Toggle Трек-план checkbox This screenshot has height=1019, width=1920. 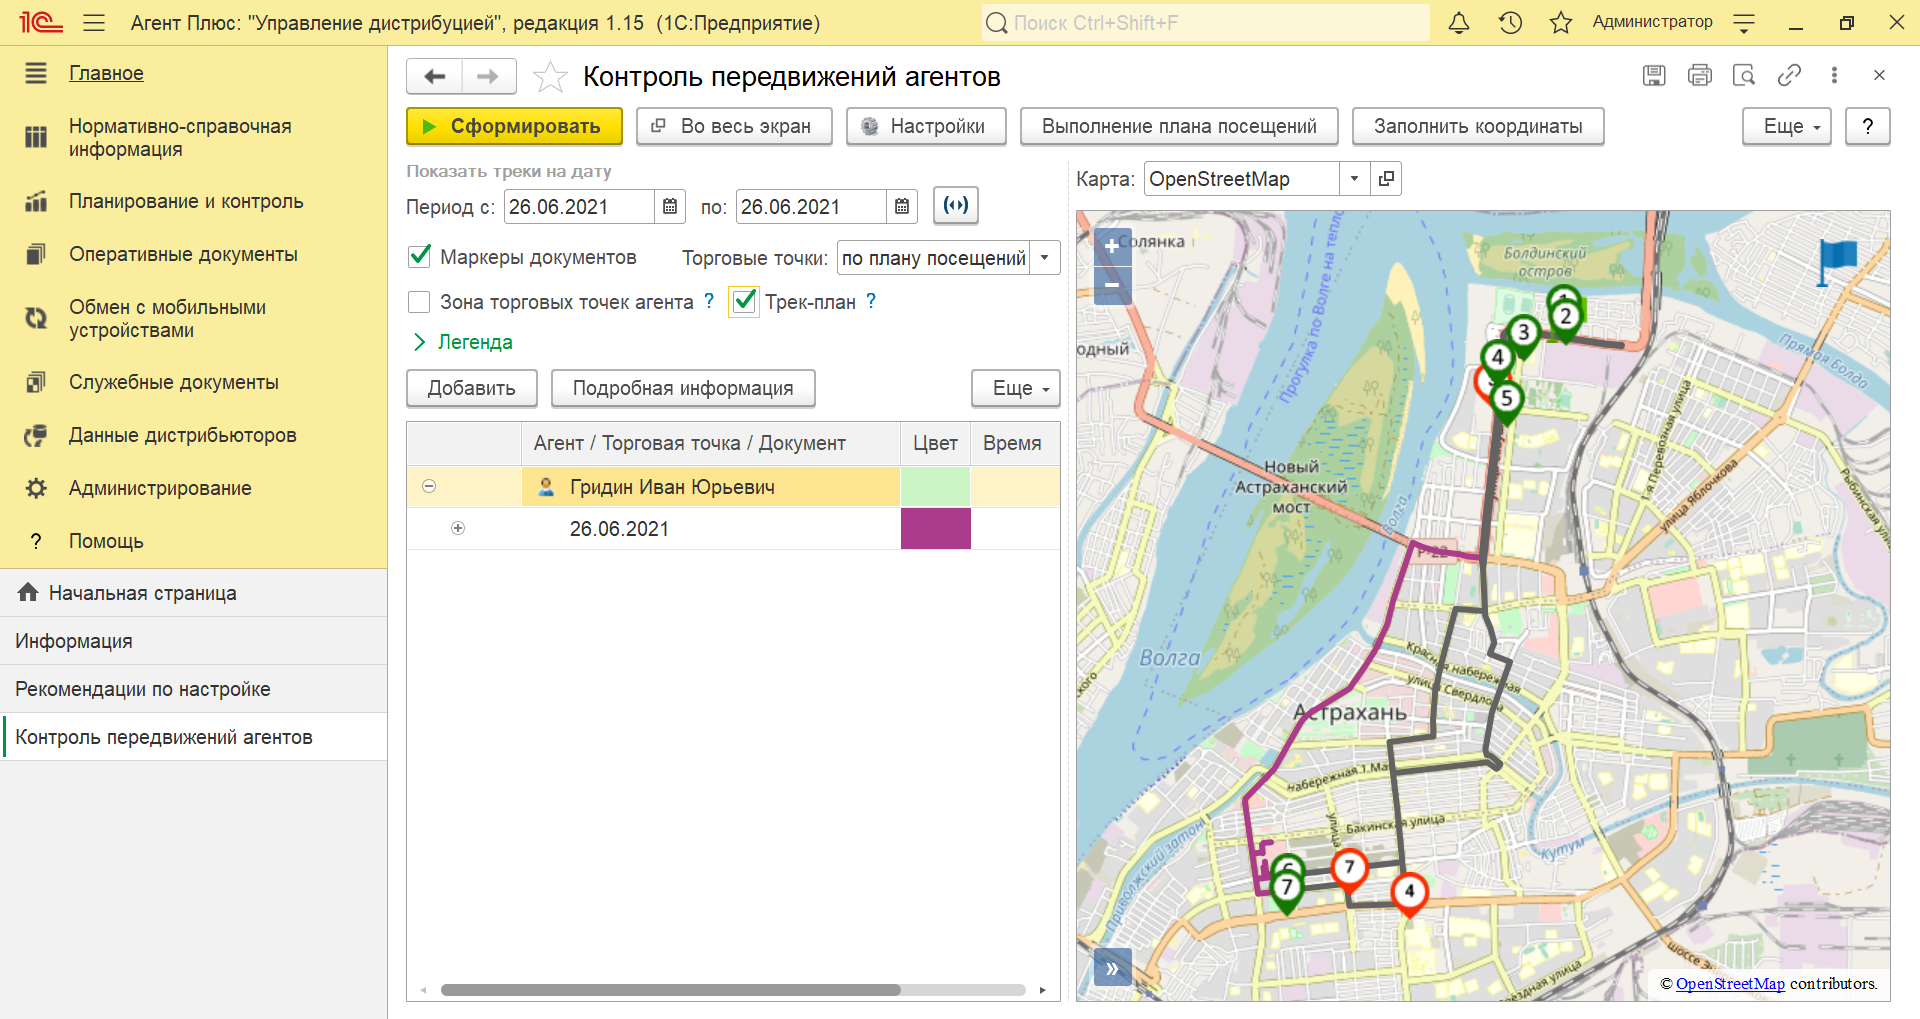744,301
